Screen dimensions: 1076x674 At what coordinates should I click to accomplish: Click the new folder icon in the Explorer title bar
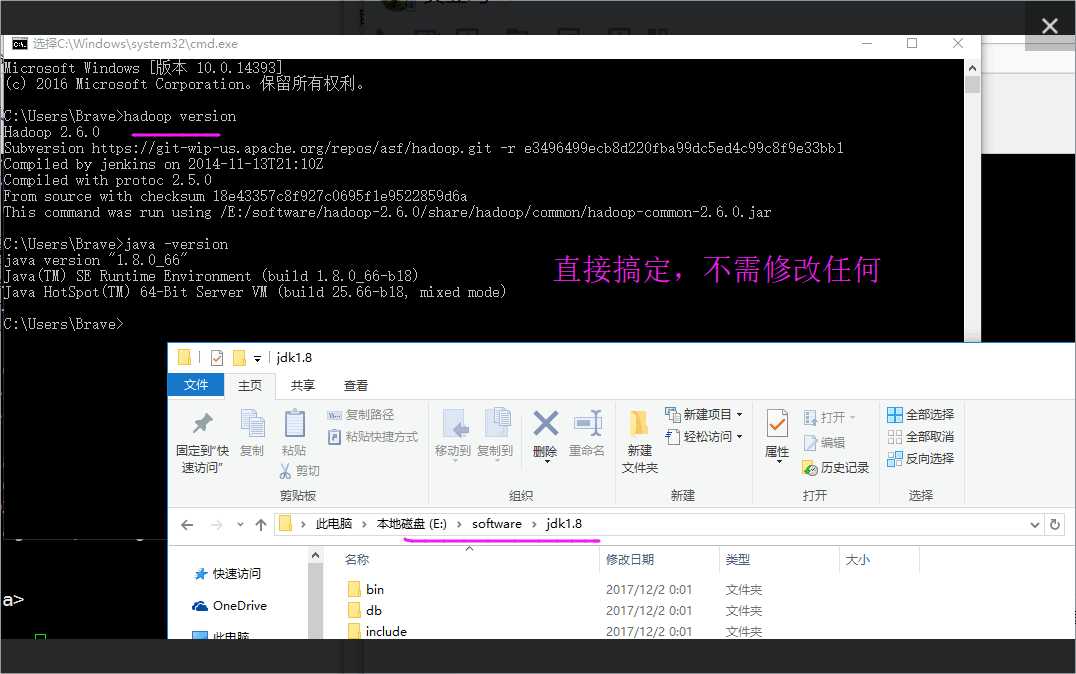pyautogui.click(x=239, y=358)
